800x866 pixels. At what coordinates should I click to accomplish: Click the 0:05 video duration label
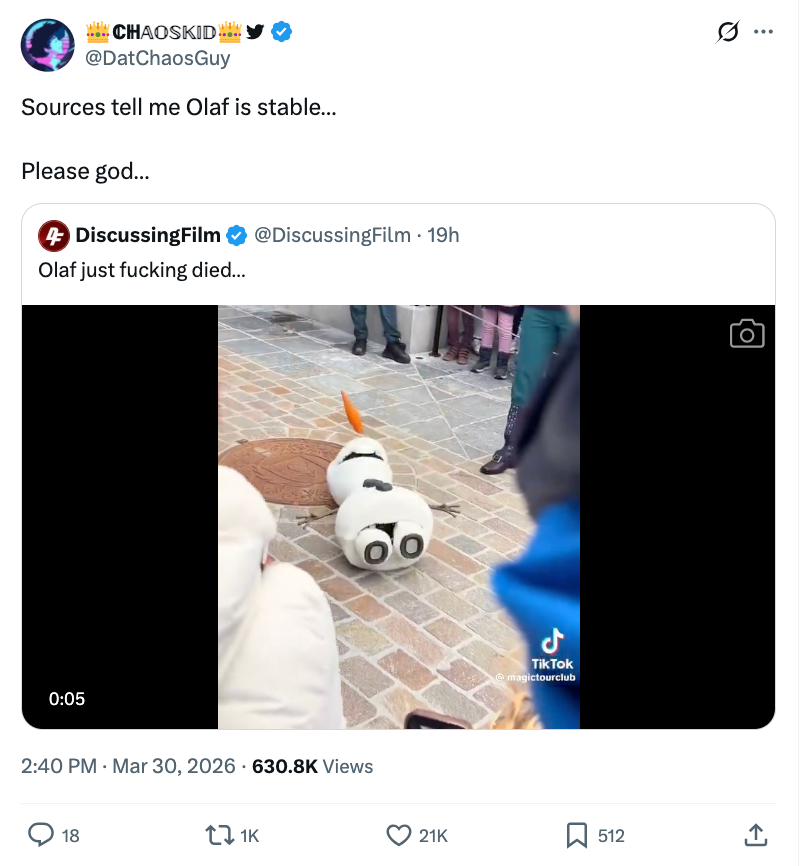point(67,699)
